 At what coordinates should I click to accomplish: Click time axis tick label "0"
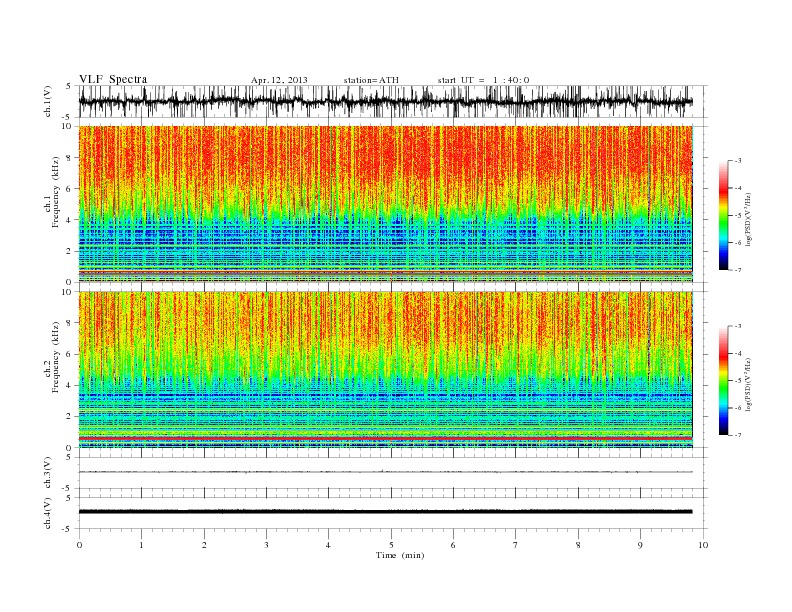[x=79, y=545]
